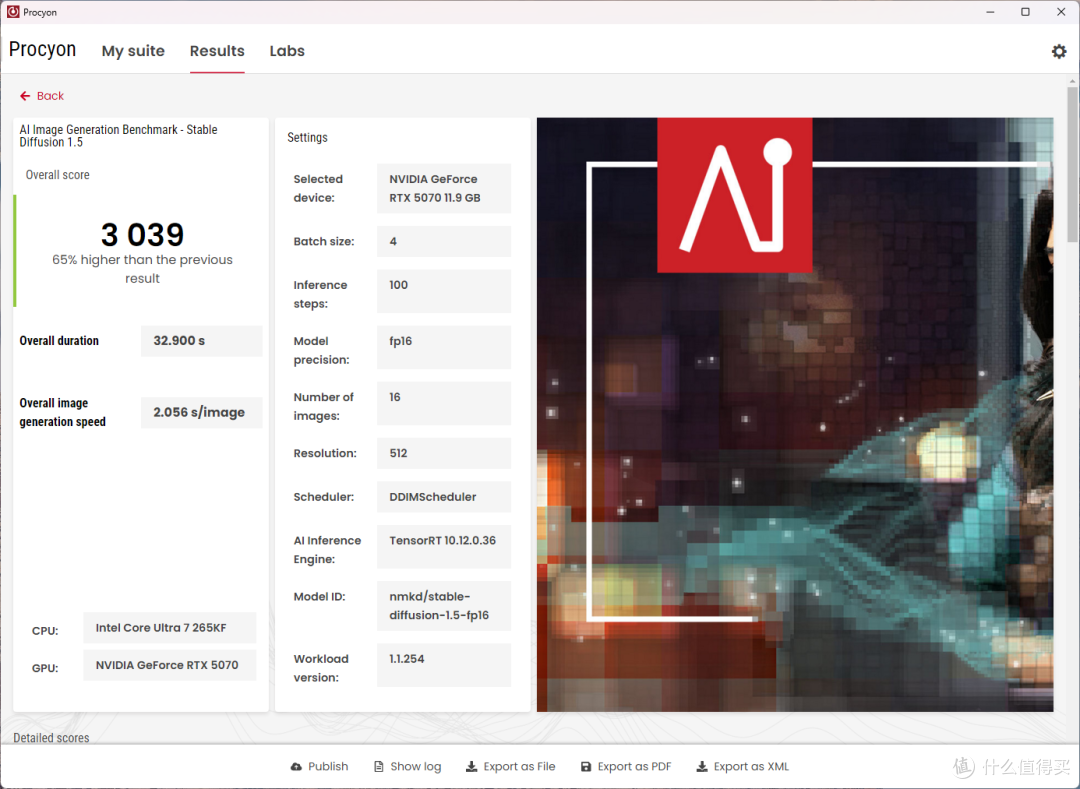Click Workload version 1.1.254
The height and width of the screenshot is (789, 1080).
[444, 665]
